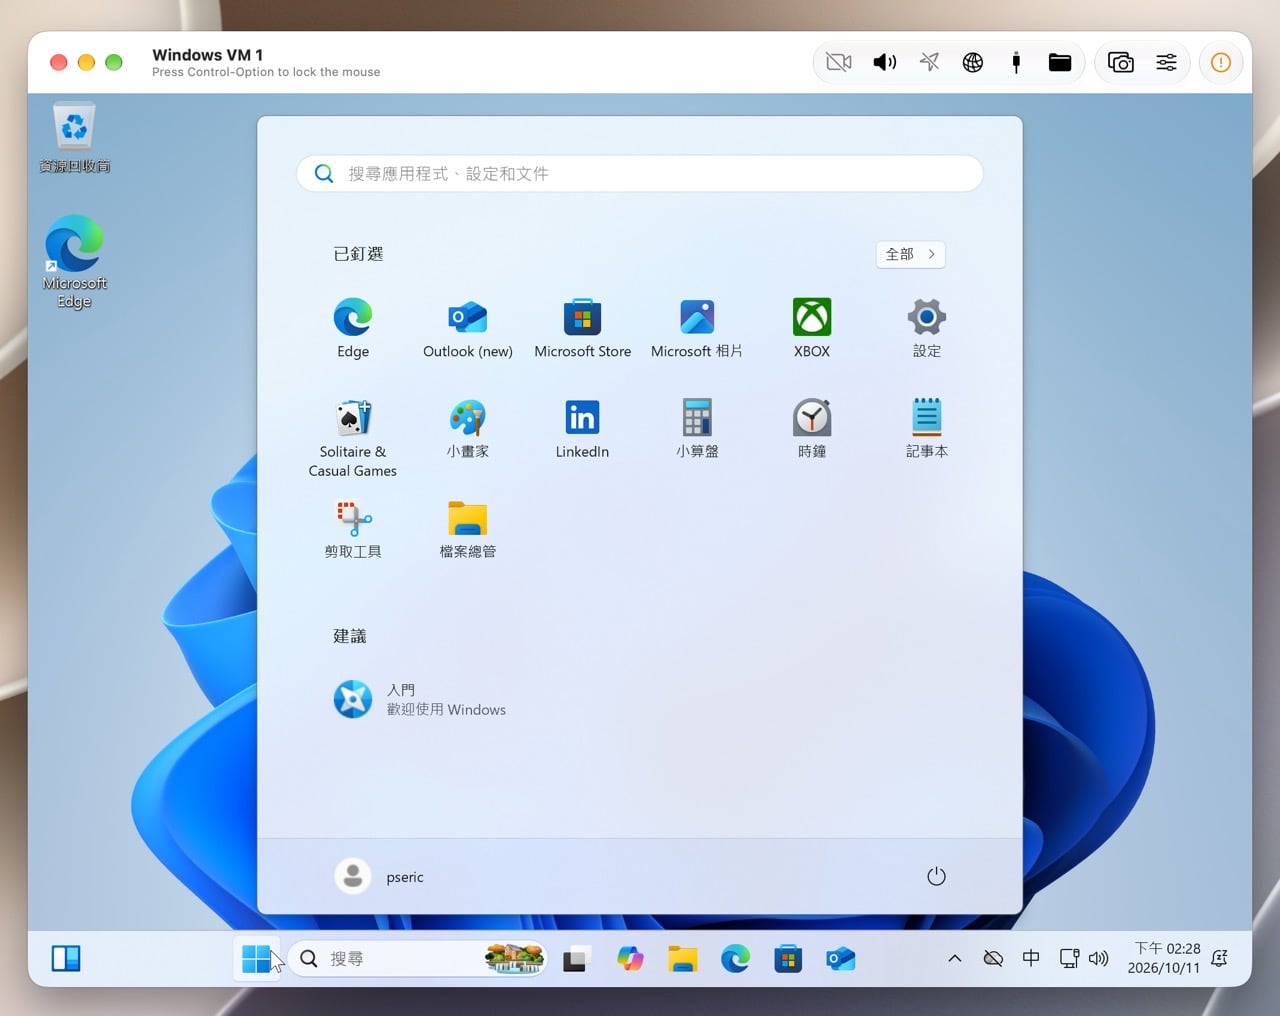Select Microsoft Edge desktop shortcut
Image resolution: width=1280 pixels, height=1016 pixels.
(75, 262)
